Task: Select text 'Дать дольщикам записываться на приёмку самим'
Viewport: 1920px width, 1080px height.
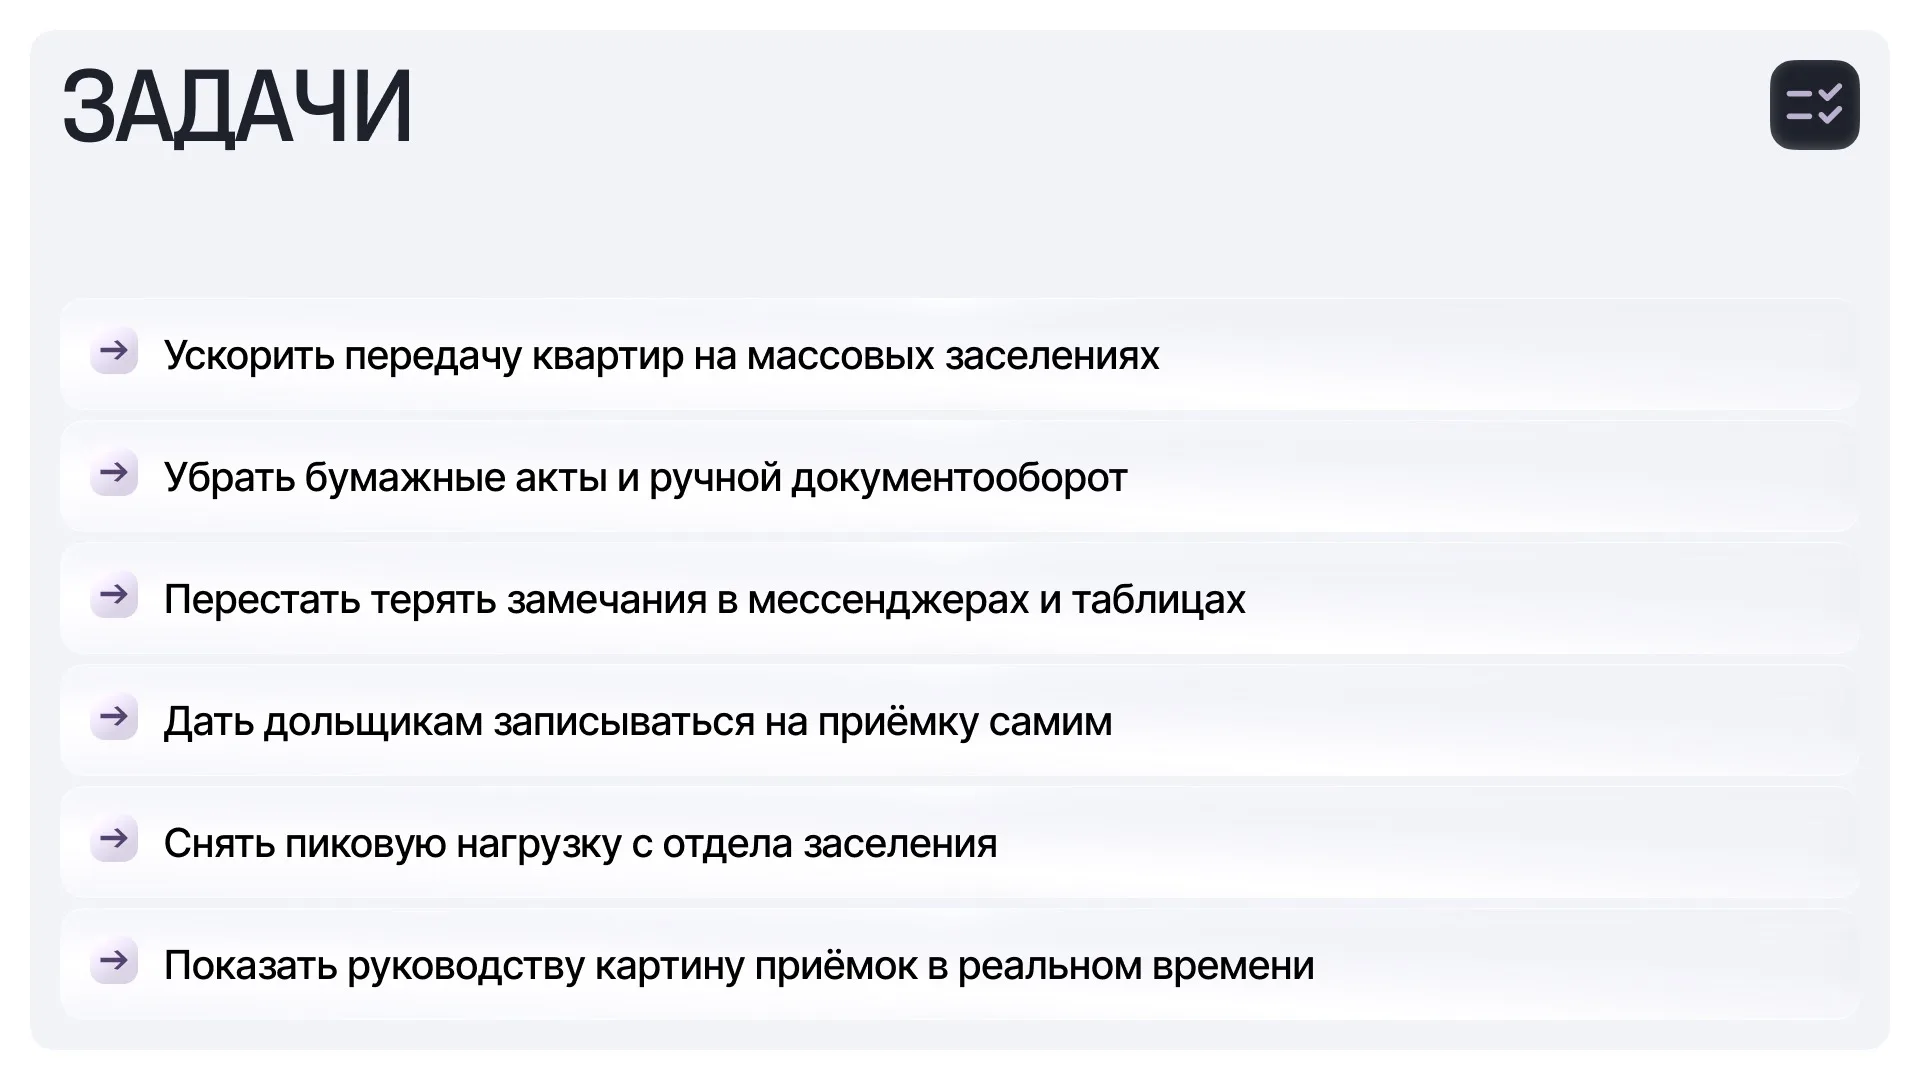Action: [638, 722]
